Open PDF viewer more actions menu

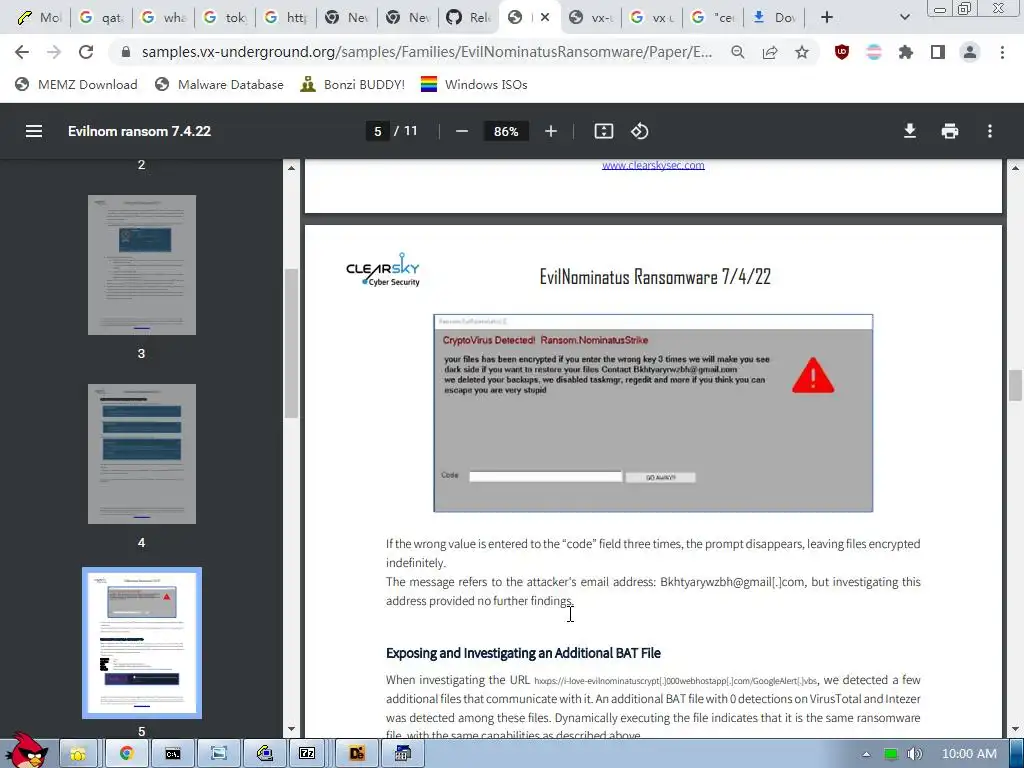pyautogui.click(x=990, y=131)
